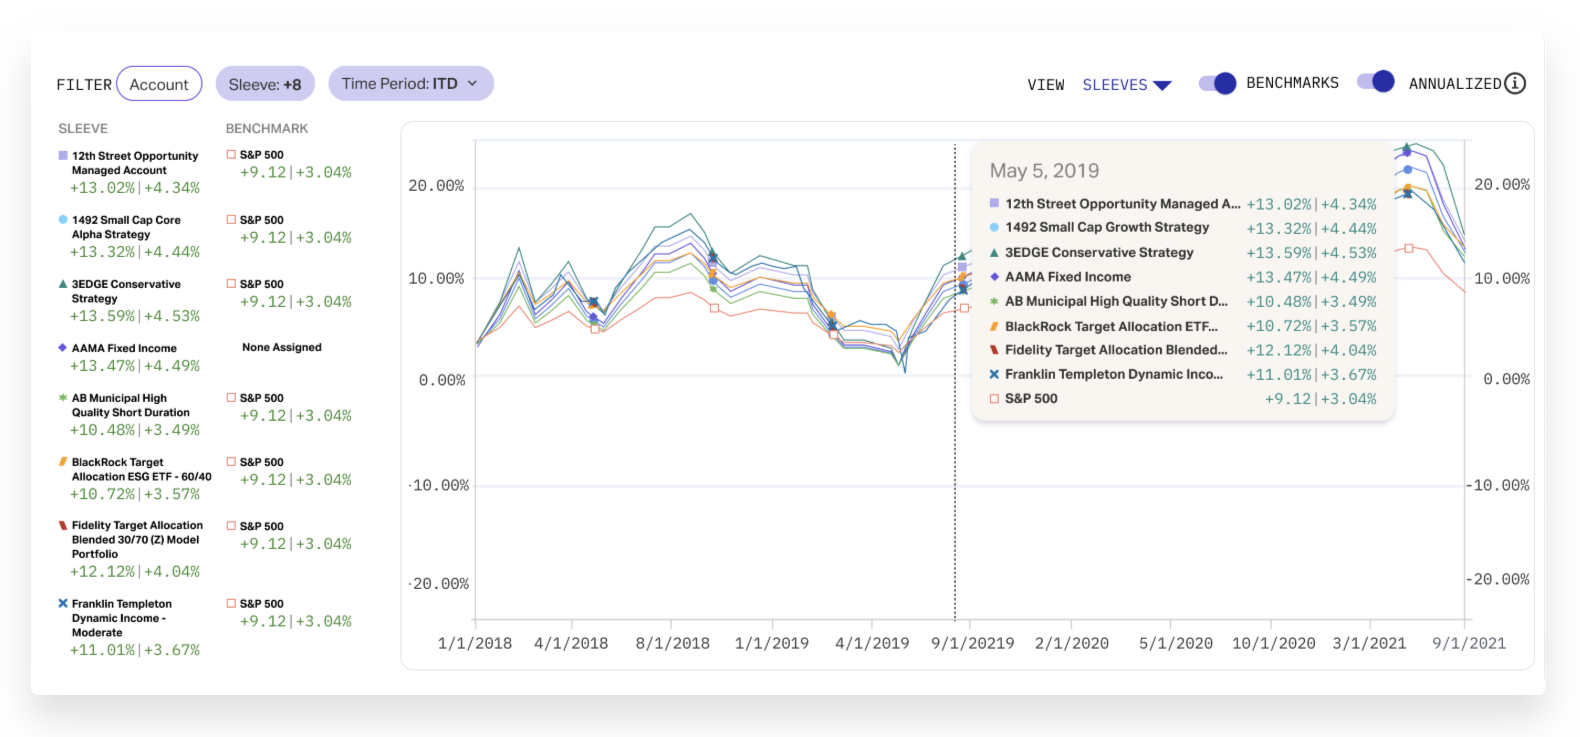Click None Assigned benchmark for AAMA Fixed Income
The width and height of the screenshot is (1580, 737).
point(281,348)
